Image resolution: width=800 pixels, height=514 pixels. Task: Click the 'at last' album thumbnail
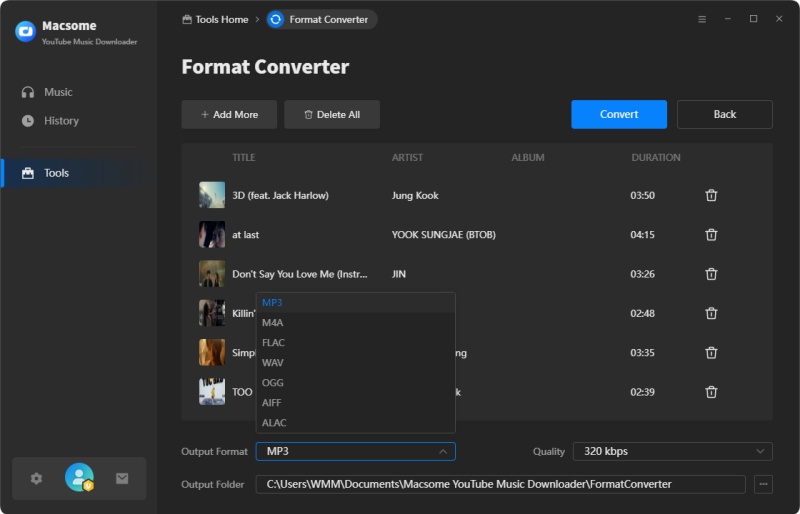point(212,234)
